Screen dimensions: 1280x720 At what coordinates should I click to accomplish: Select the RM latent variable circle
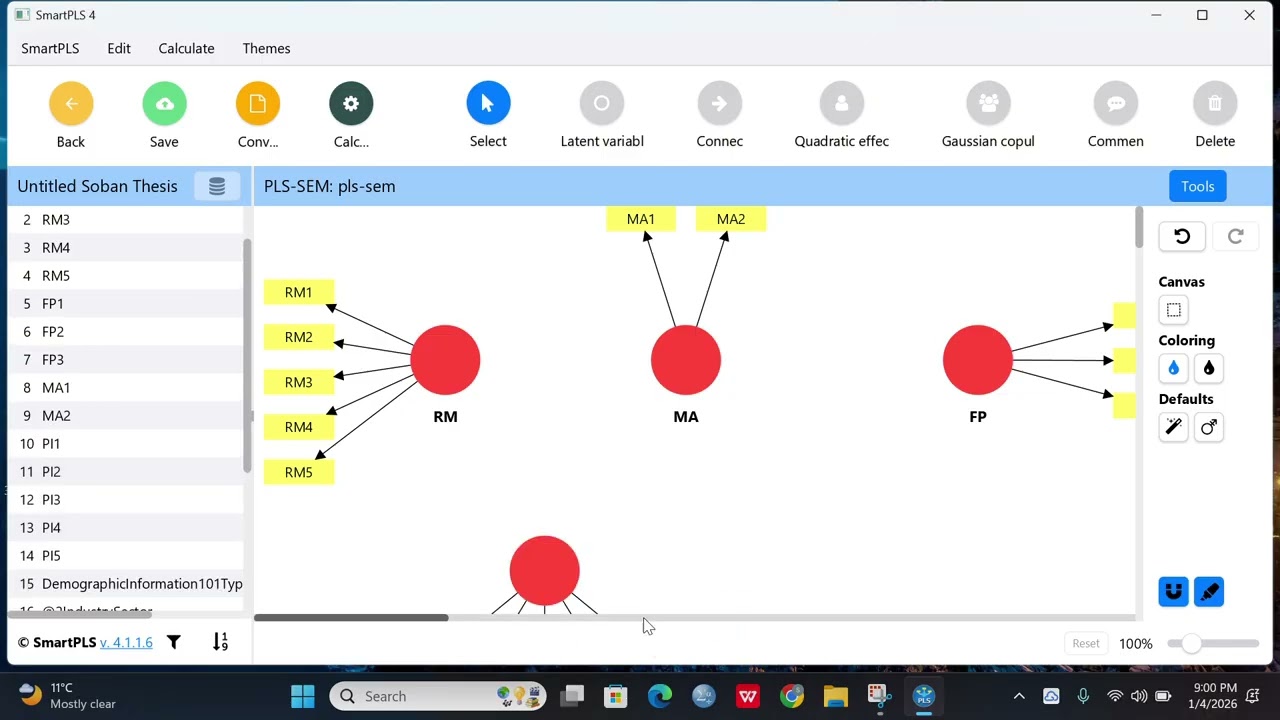point(445,360)
